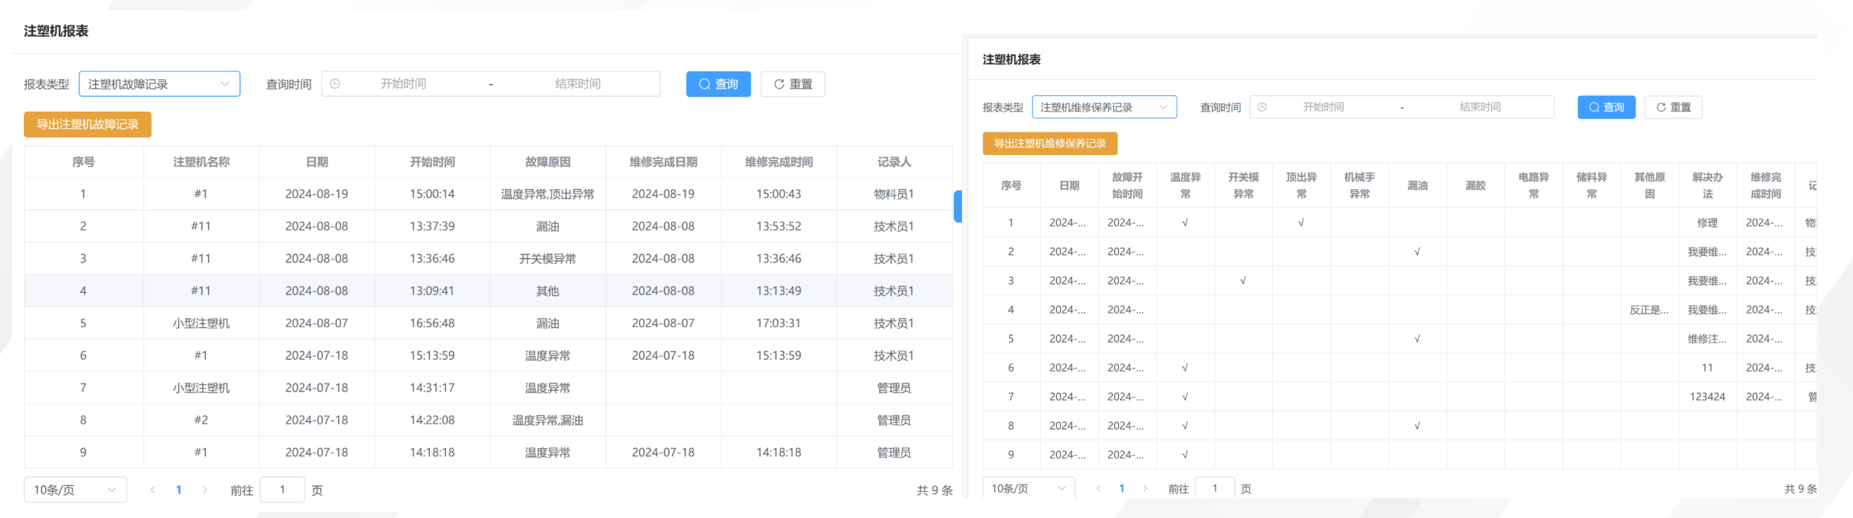Click completion time 15:00:43
Viewport: 1853px width, 518px height.
pos(778,194)
